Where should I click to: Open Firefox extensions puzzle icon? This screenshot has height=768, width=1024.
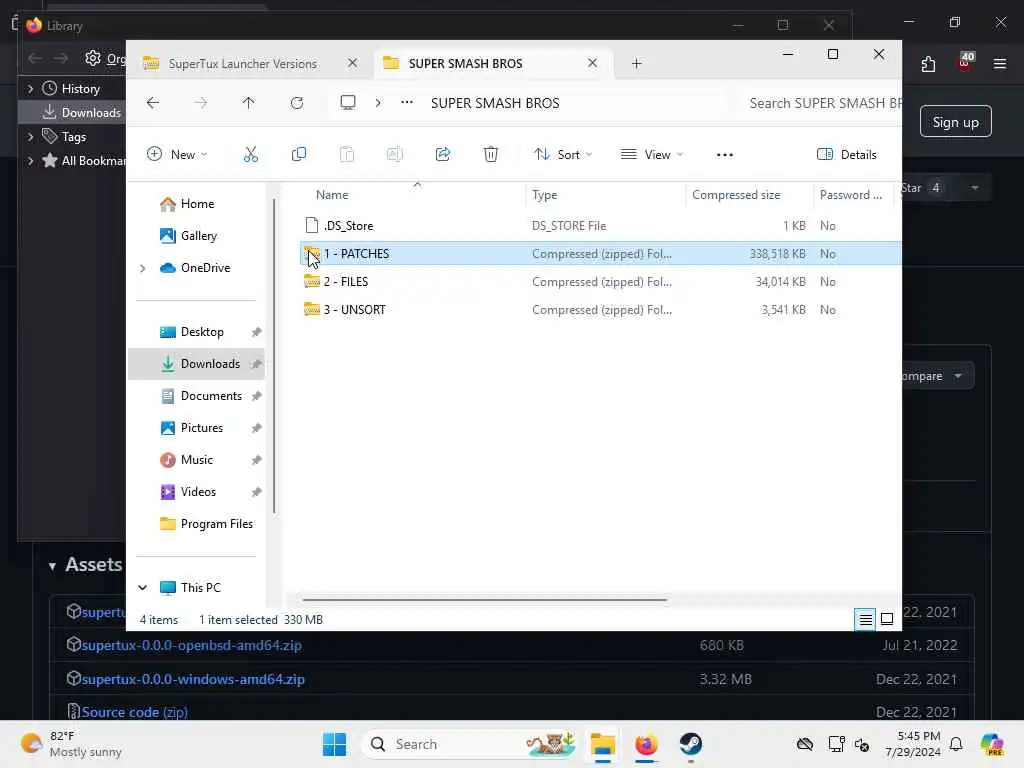pos(928,64)
